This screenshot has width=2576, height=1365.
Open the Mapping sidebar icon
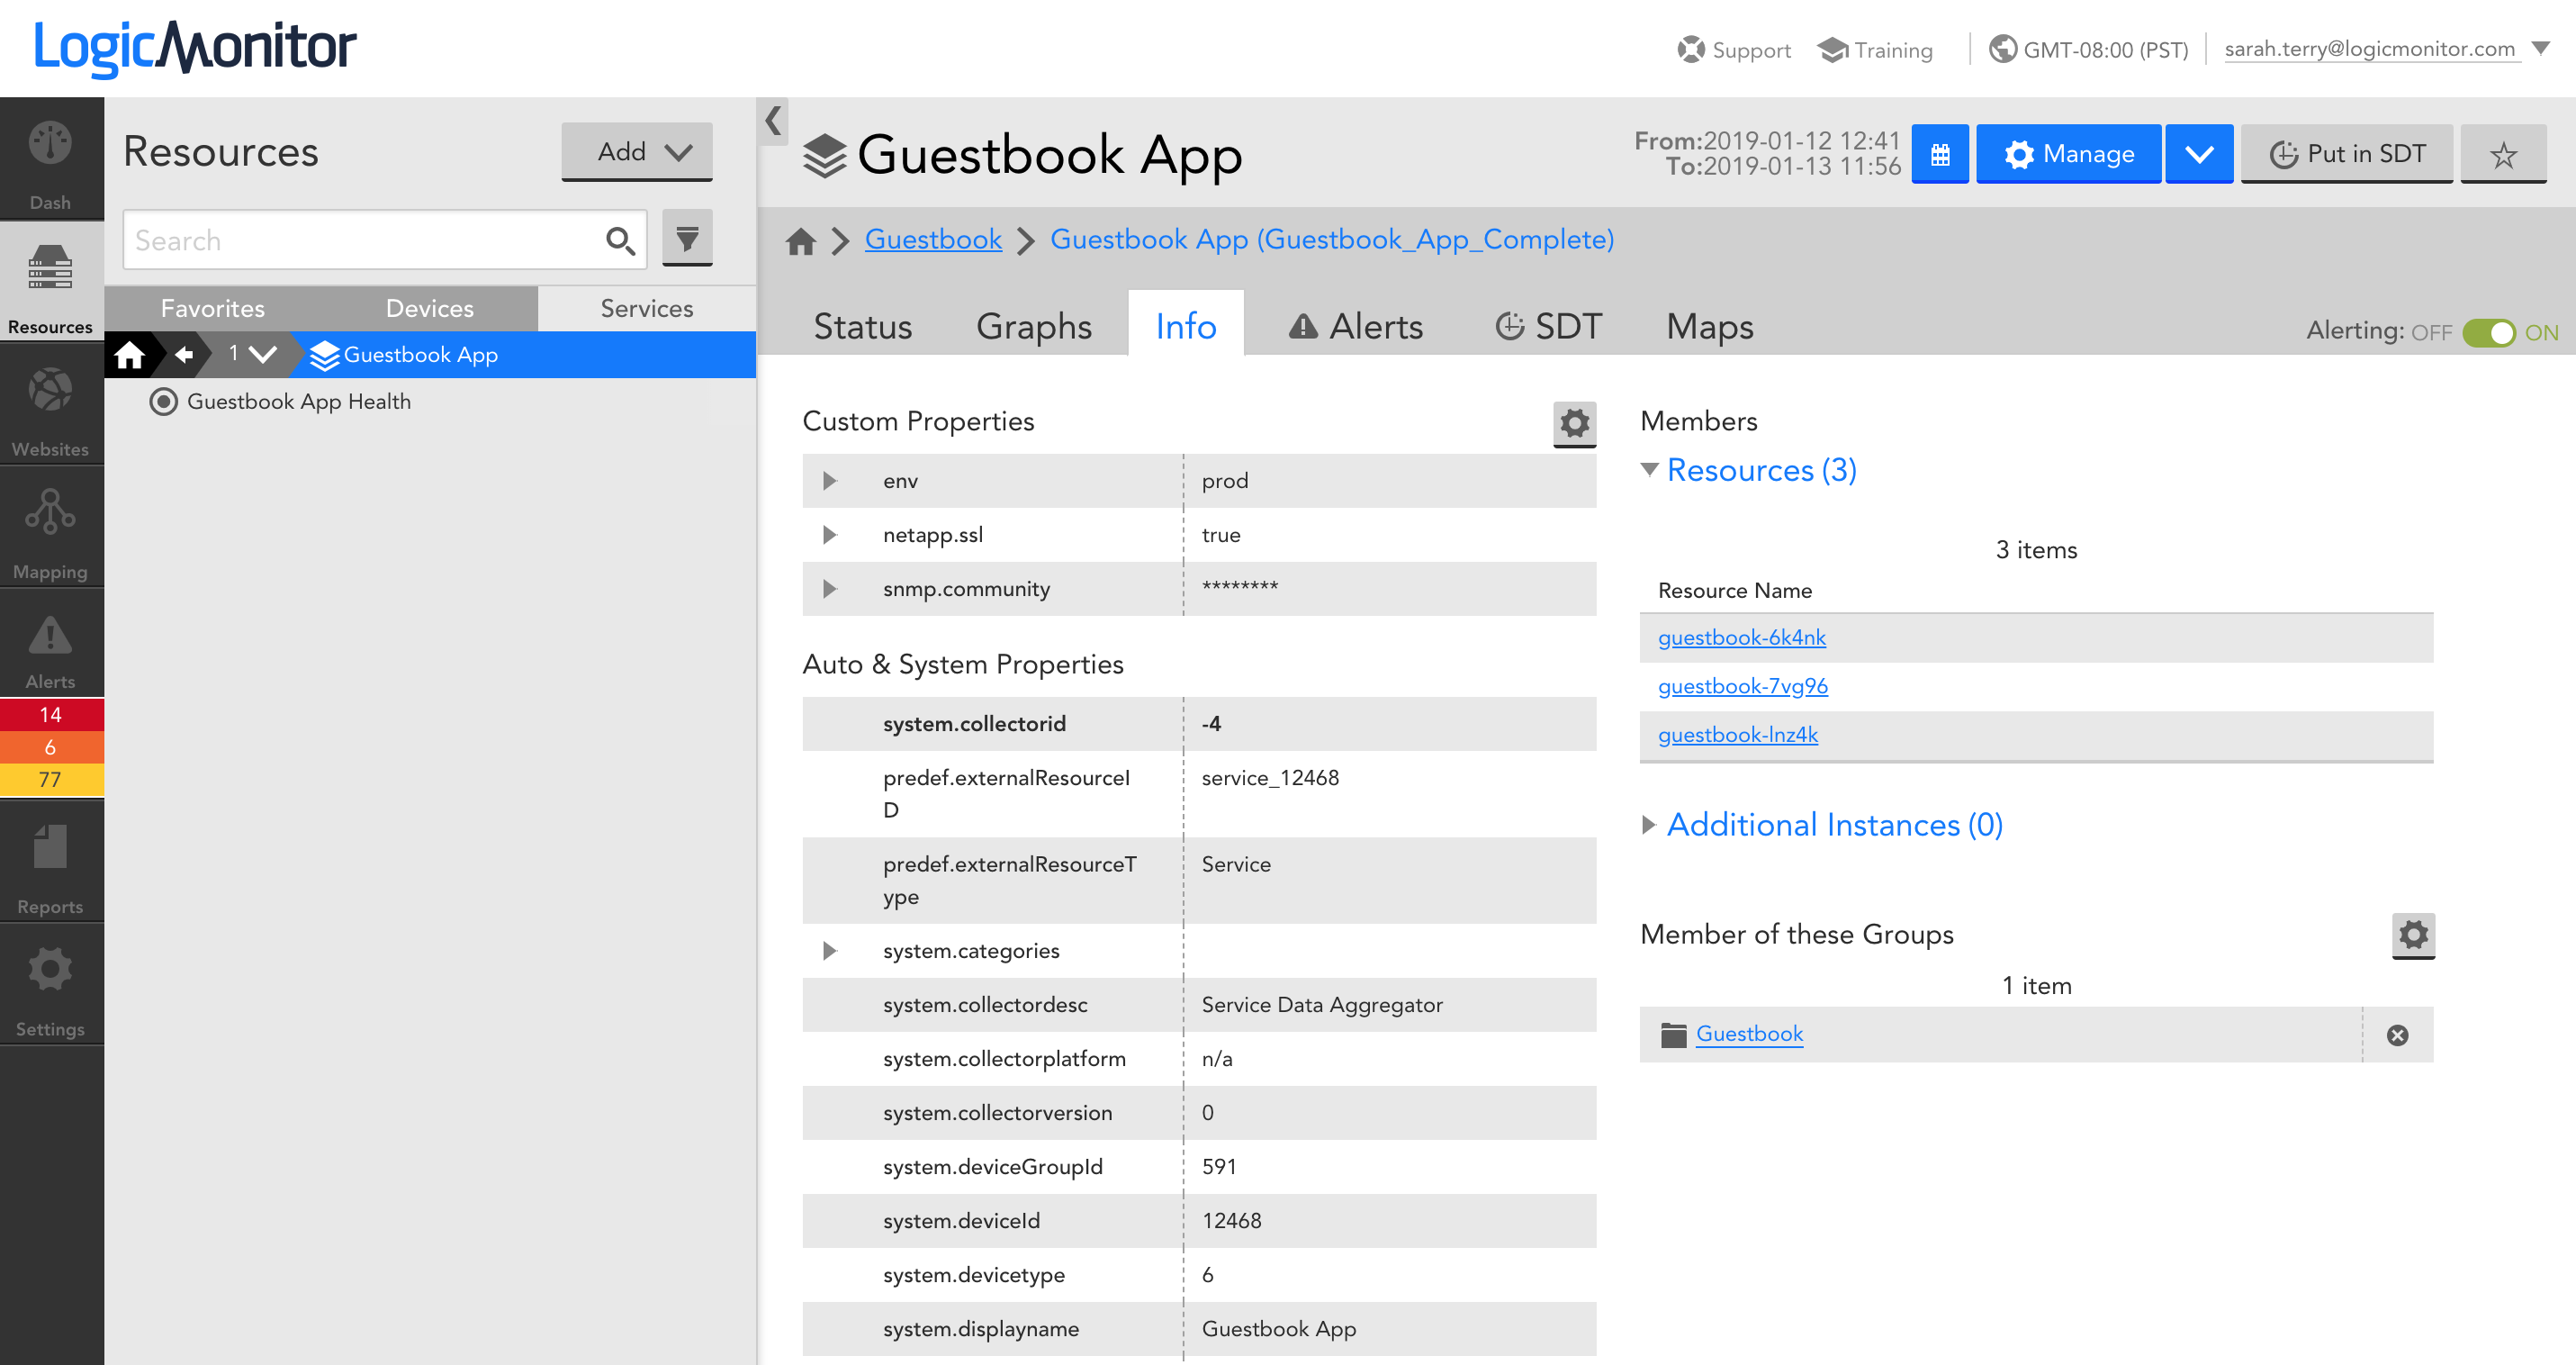click(x=50, y=532)
